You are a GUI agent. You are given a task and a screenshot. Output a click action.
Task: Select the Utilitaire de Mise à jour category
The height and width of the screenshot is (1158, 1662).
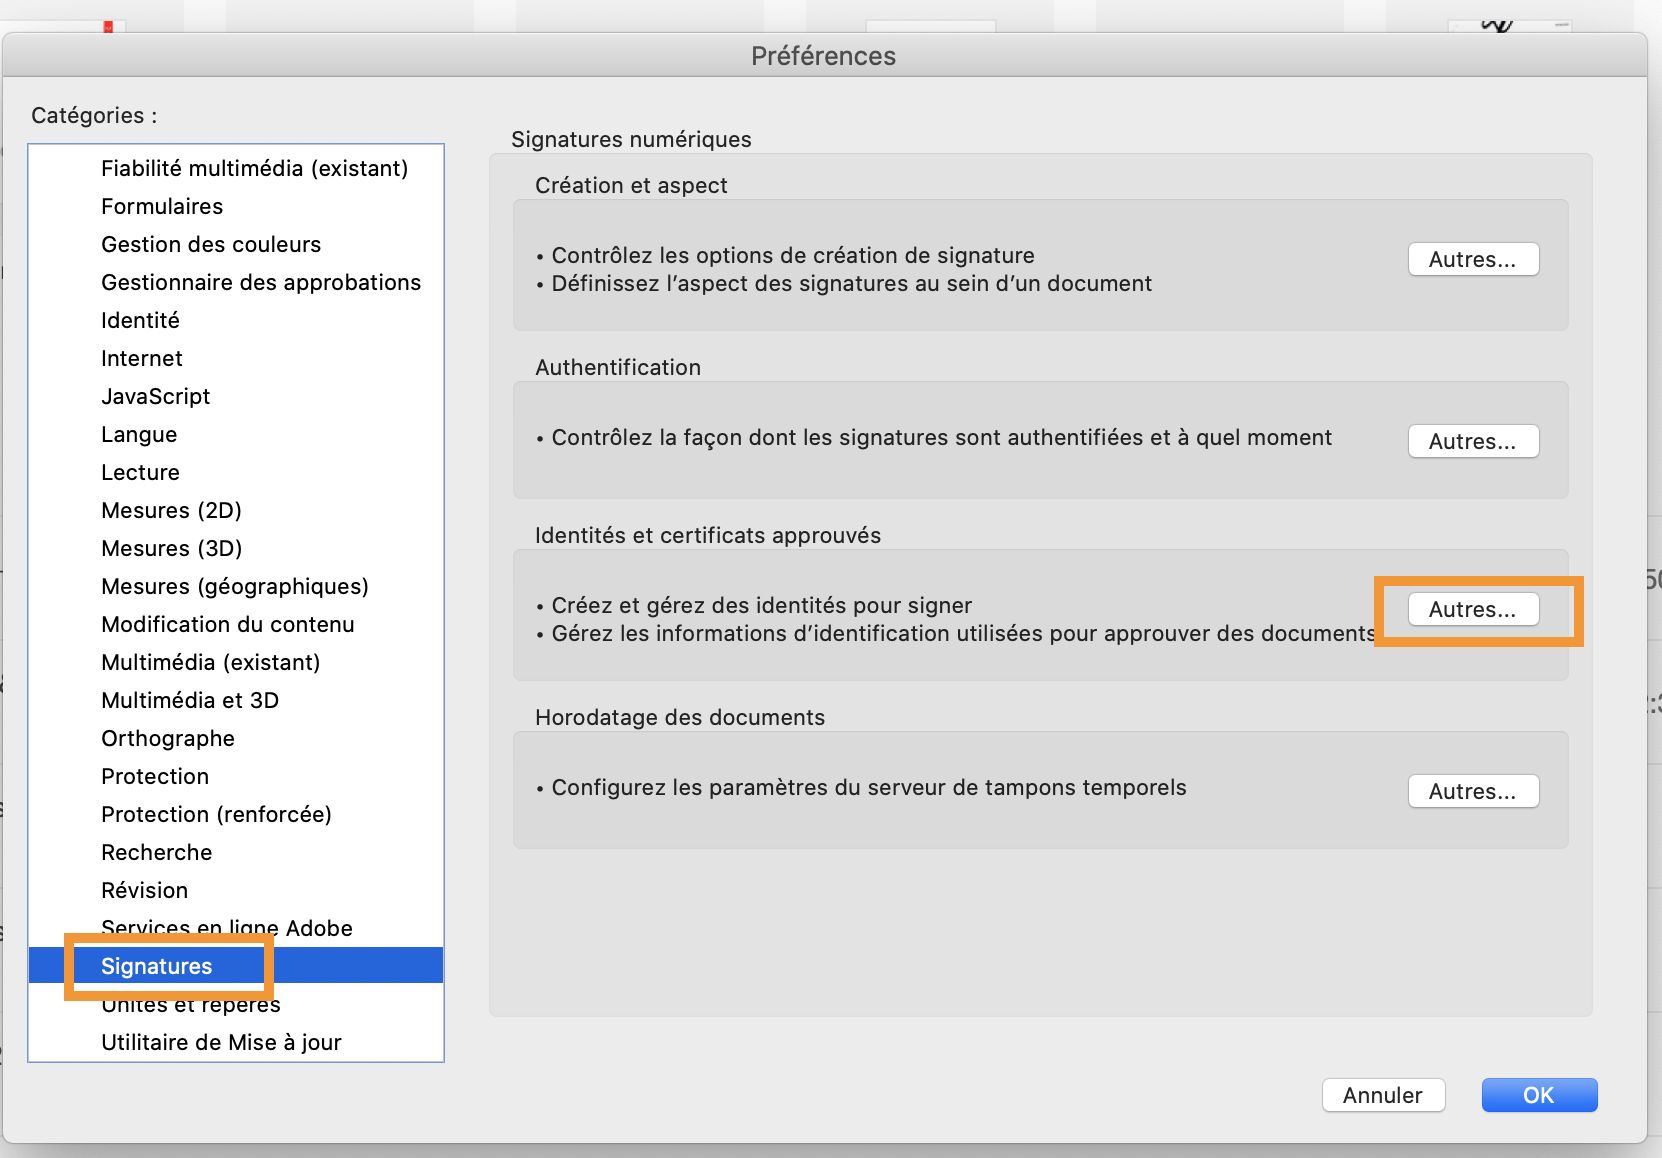coord(220,1042)
